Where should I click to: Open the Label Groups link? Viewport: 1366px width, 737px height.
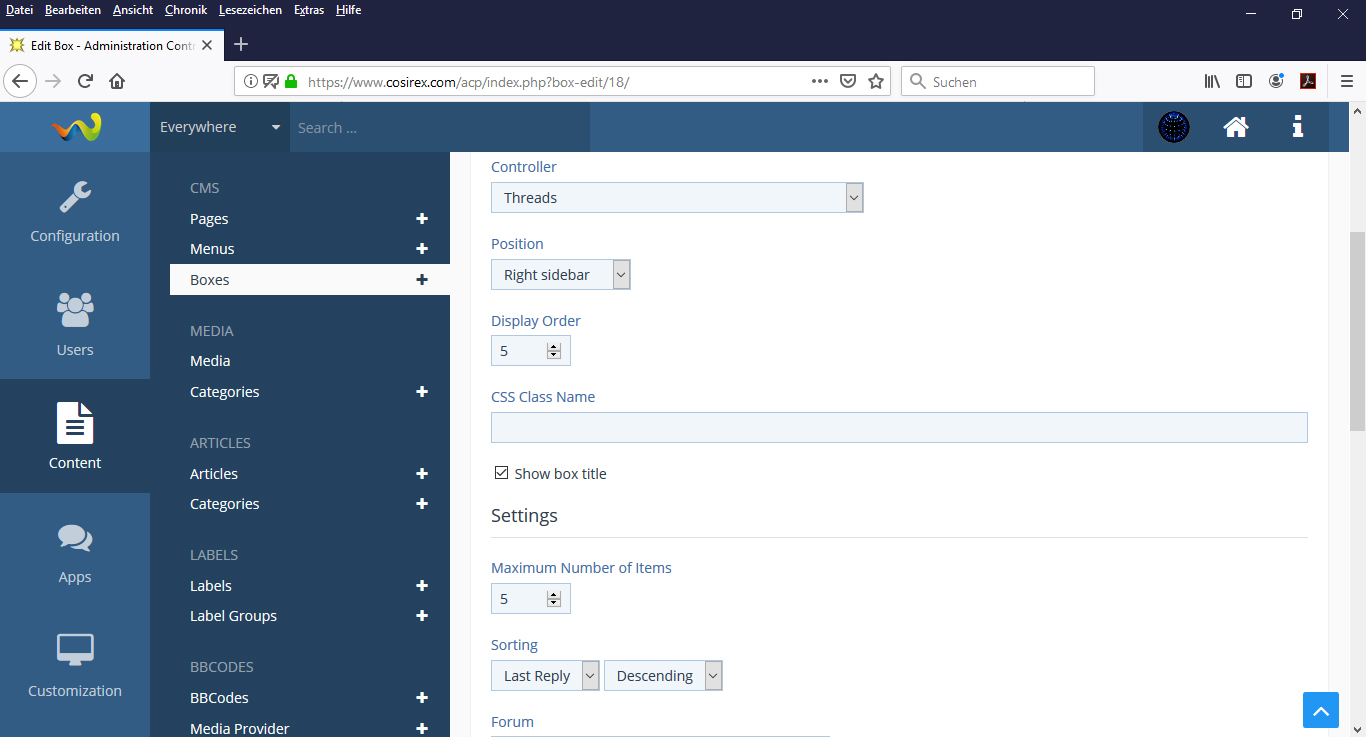tap(233, 616)
